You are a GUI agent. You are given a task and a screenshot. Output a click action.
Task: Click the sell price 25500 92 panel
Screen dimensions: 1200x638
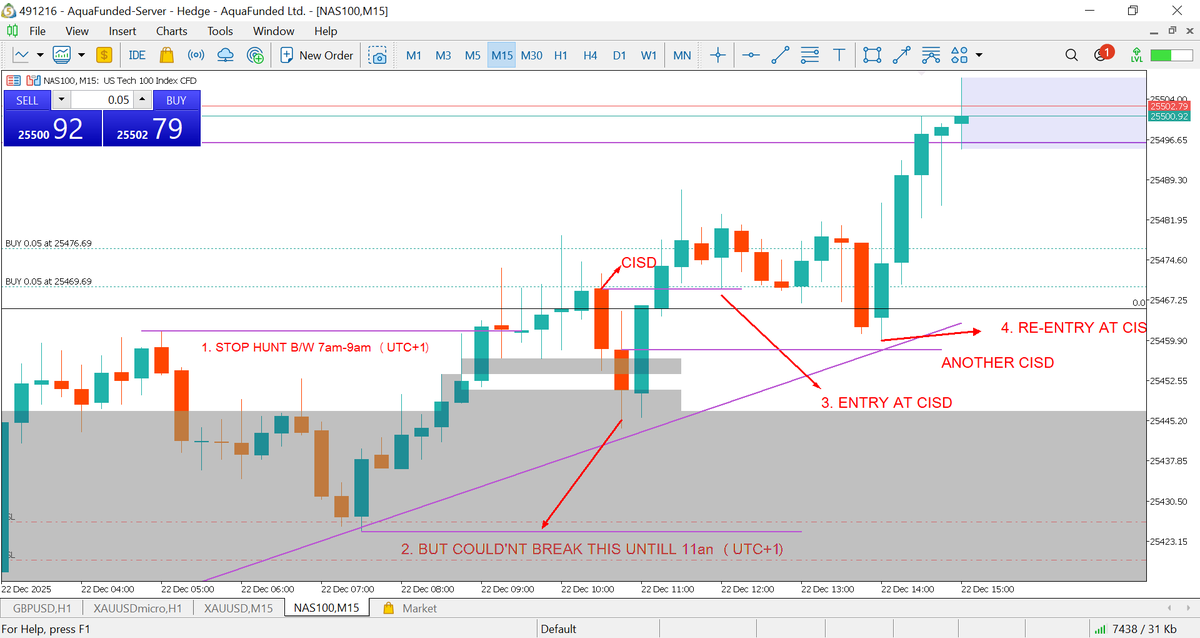(x=52, y=128)
